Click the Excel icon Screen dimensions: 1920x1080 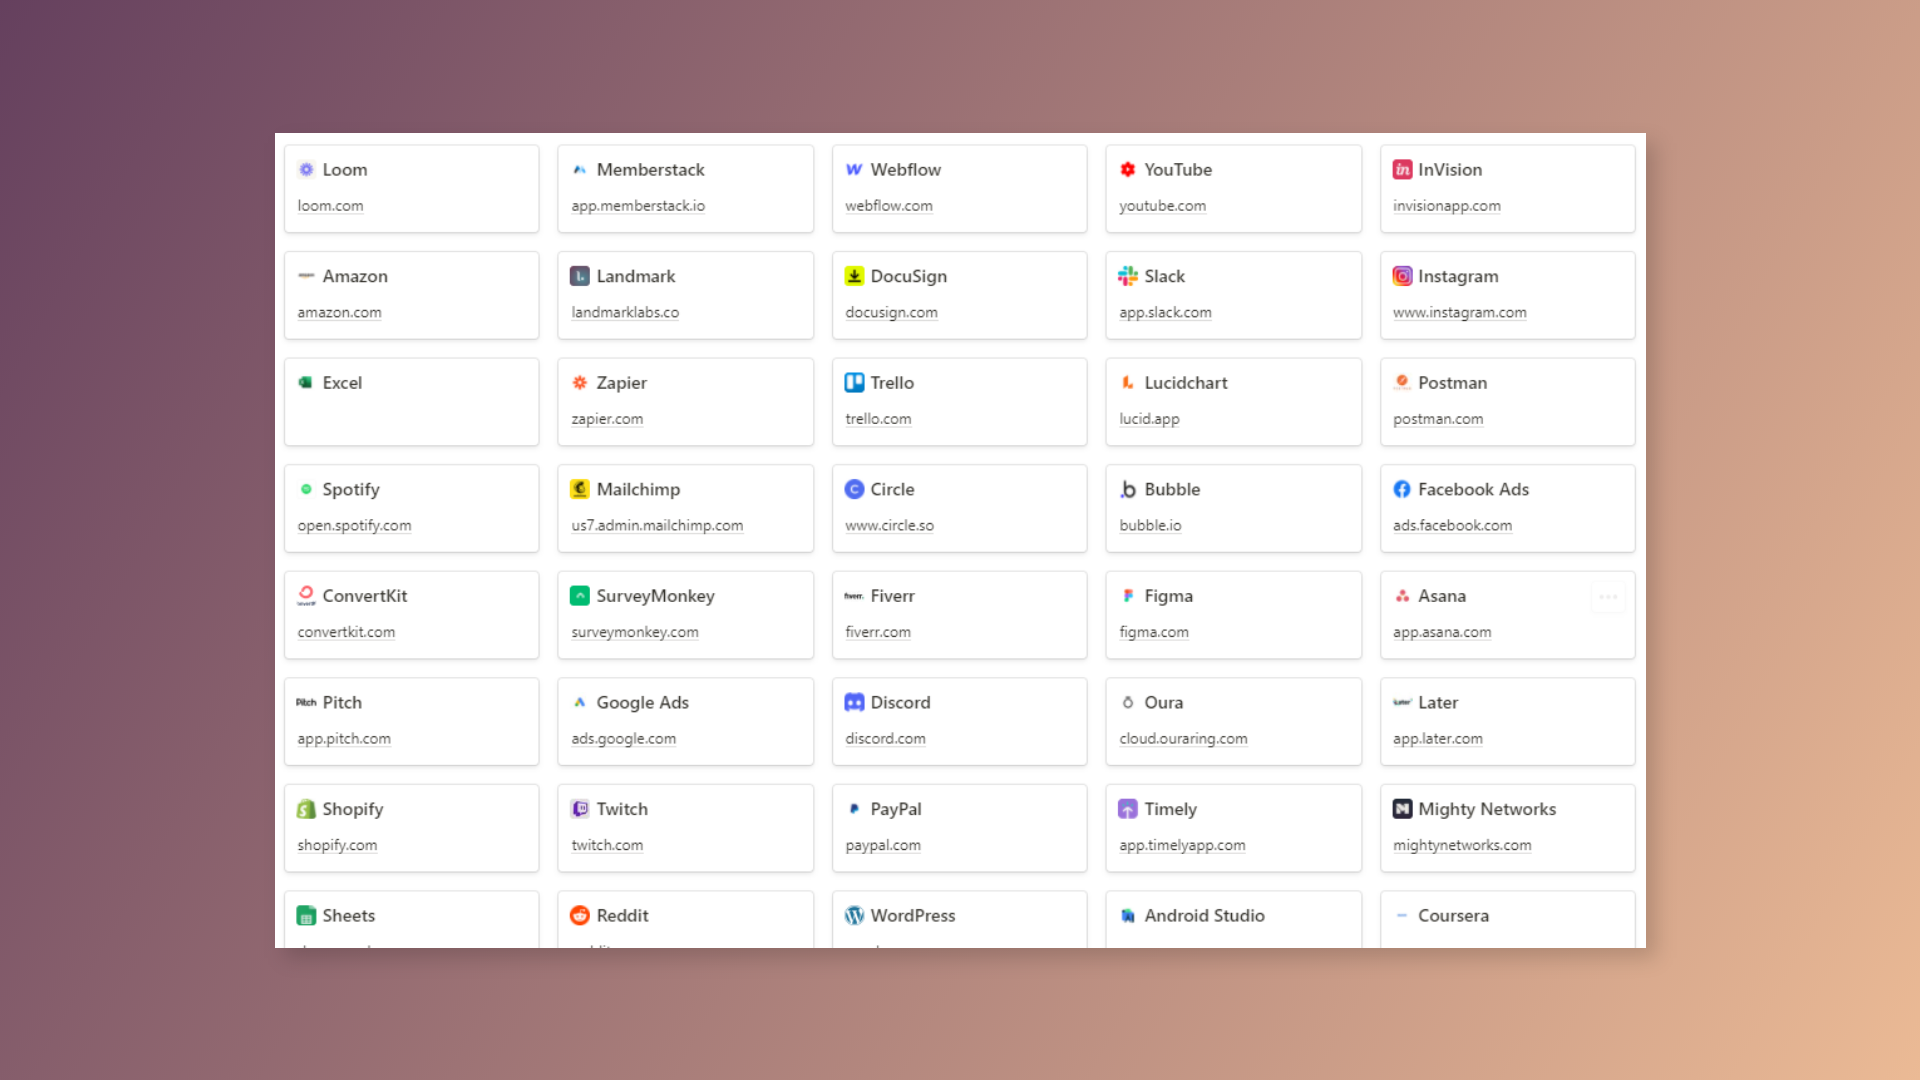(x=306, y=383)
